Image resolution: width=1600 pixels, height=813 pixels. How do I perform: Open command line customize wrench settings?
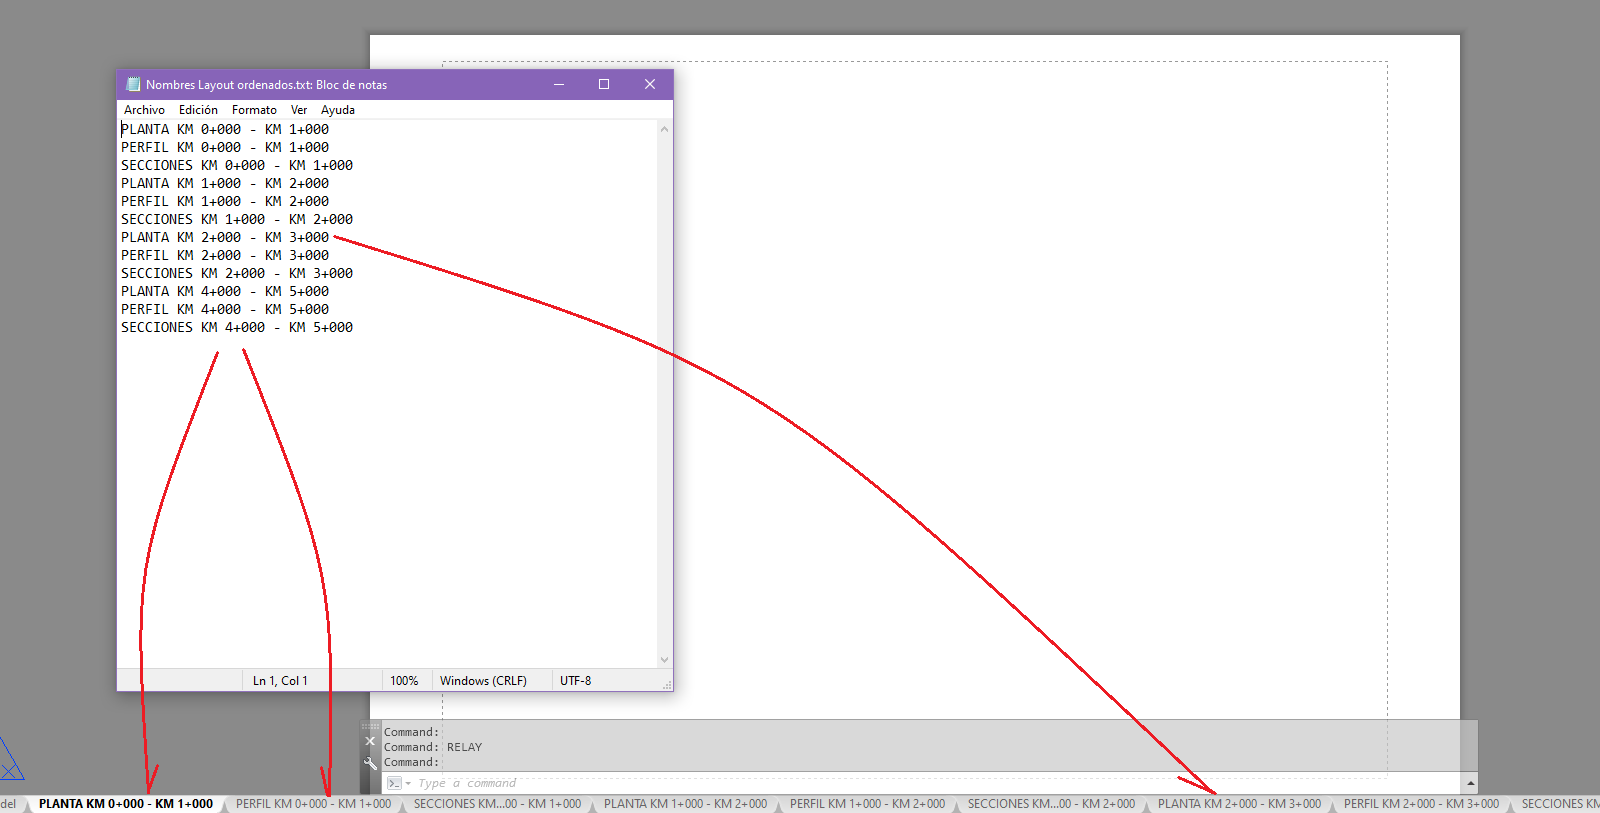click(370, 763)
